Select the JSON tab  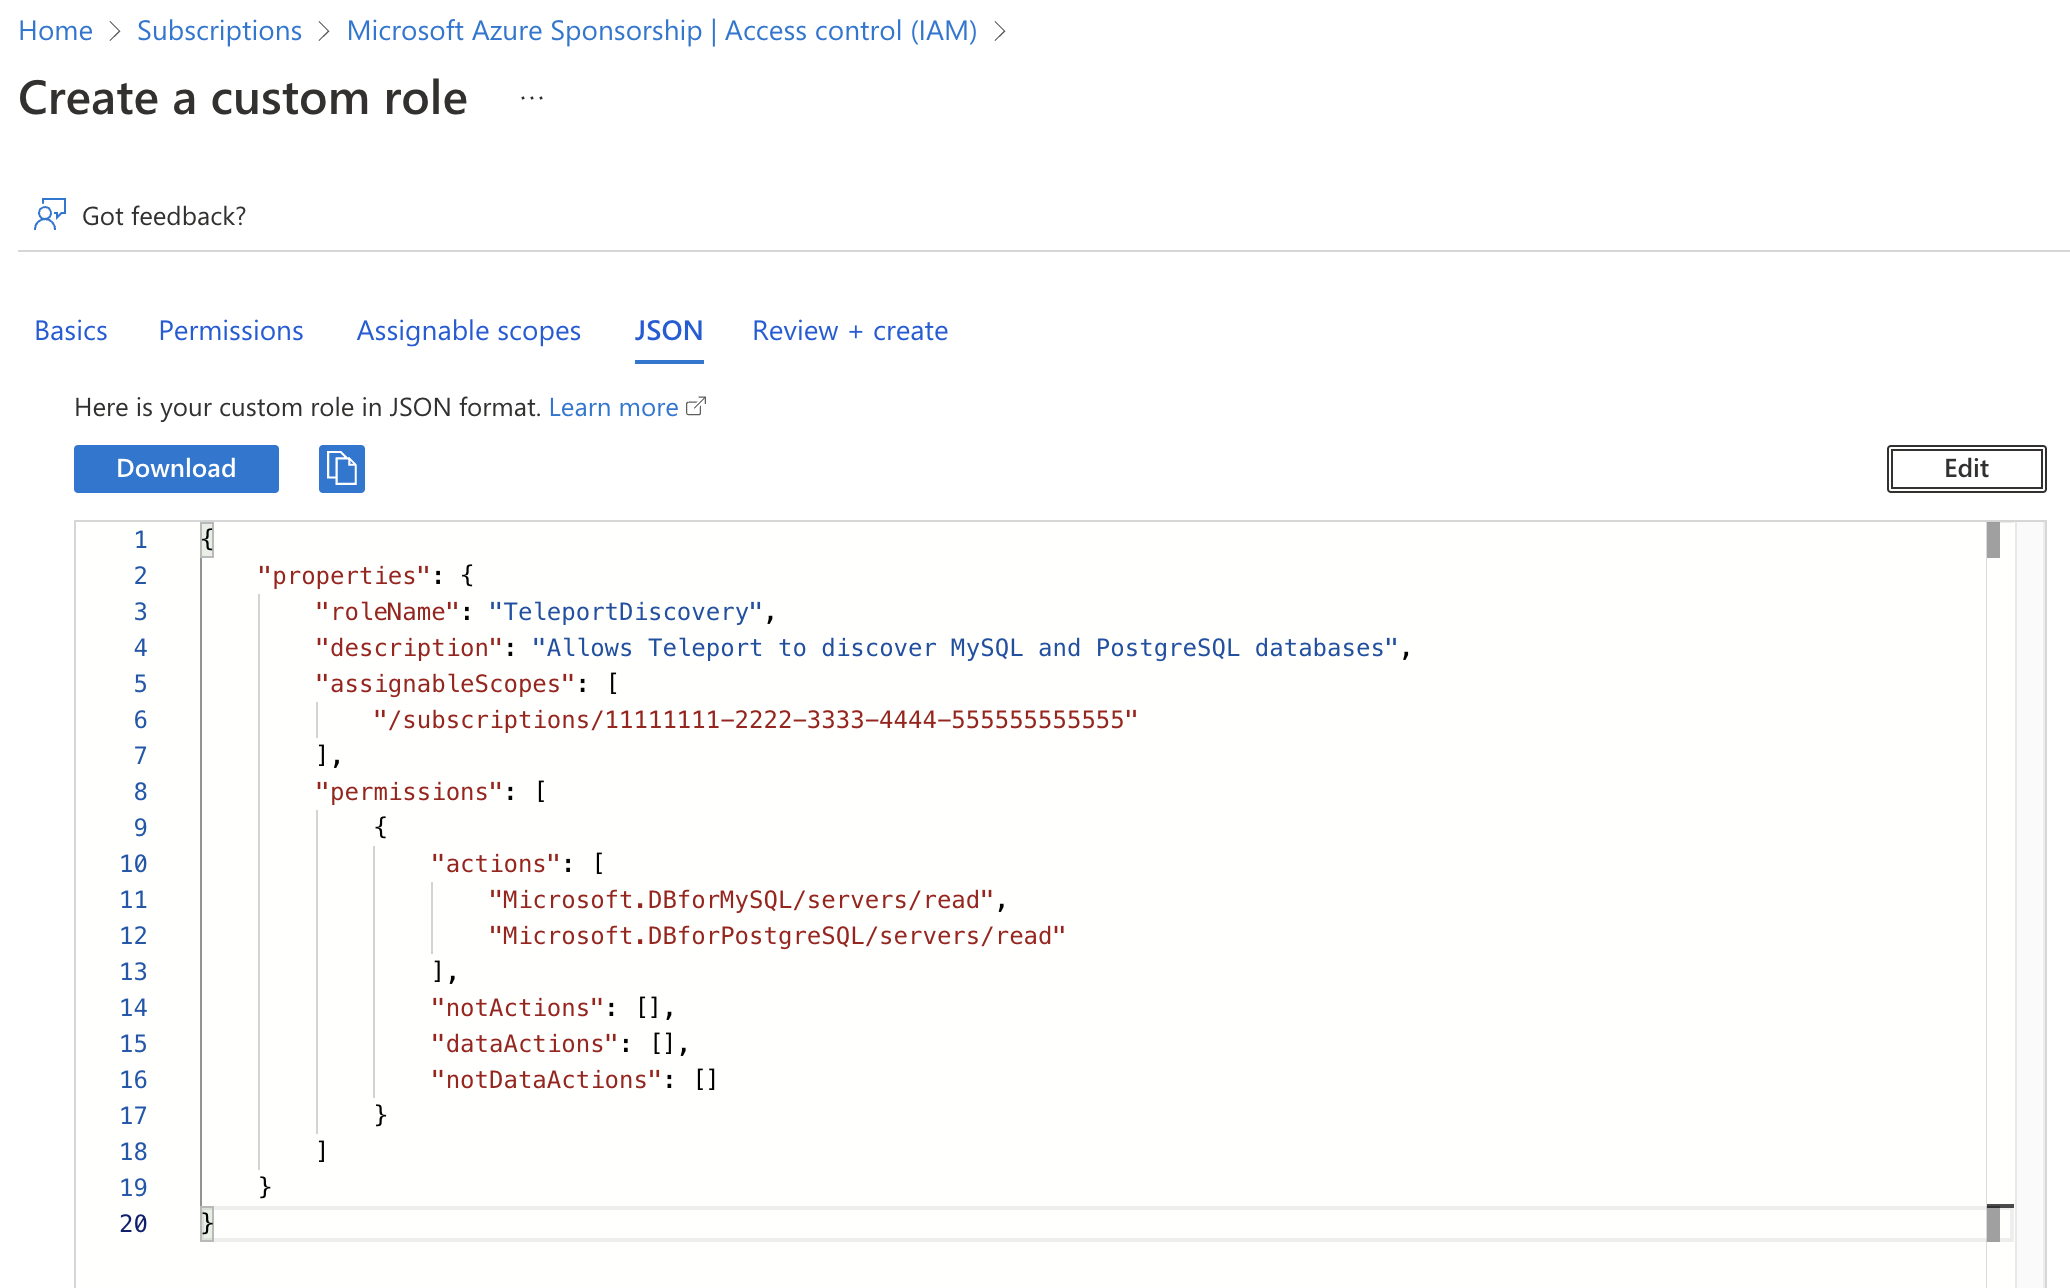pos(668,330)
